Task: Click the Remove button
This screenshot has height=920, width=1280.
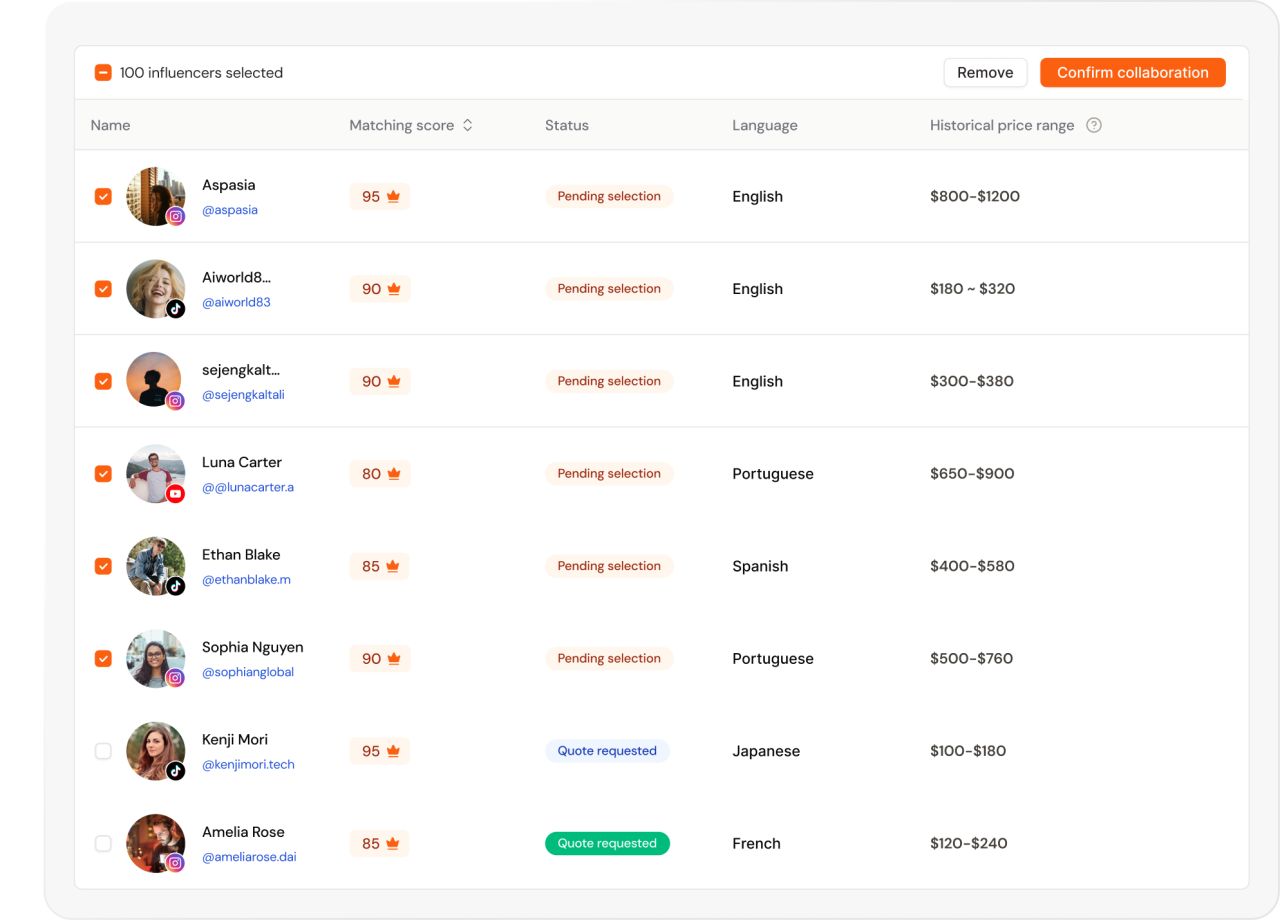Action: pos(985,73)
